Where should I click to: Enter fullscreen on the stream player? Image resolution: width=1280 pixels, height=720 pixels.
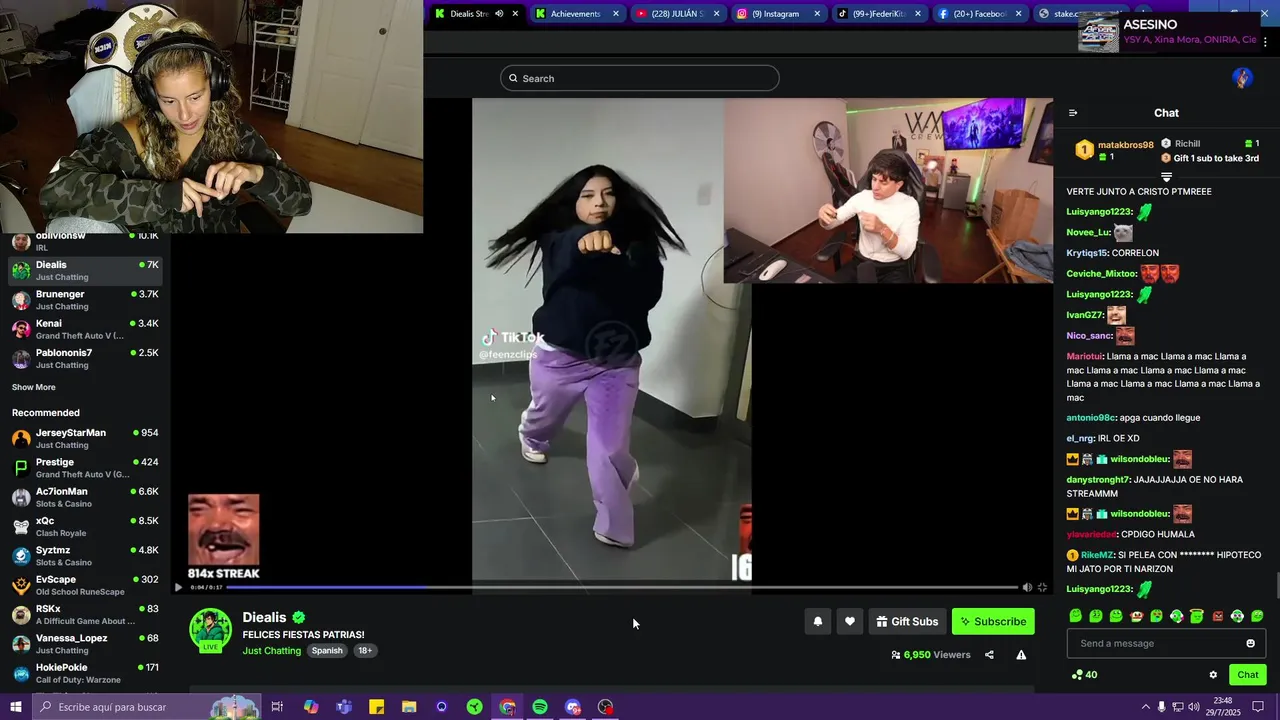click(x=1042, y=587)
